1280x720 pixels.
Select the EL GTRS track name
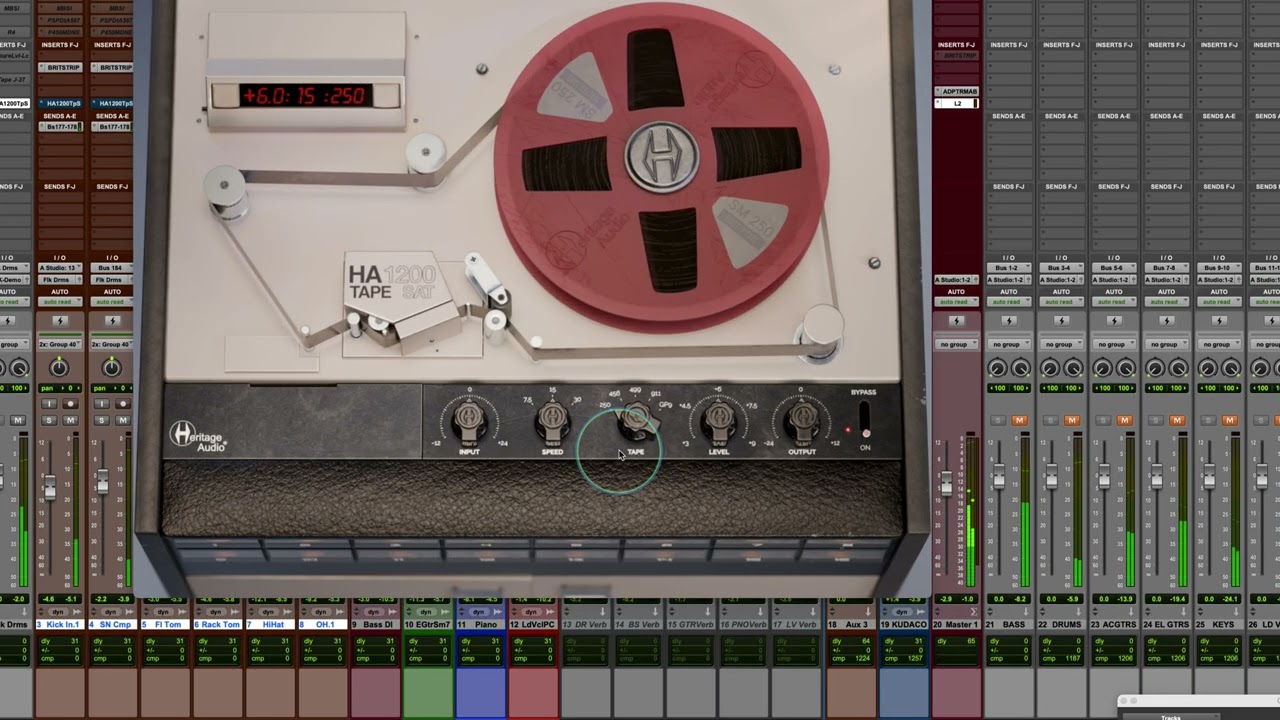point(1166,624)
